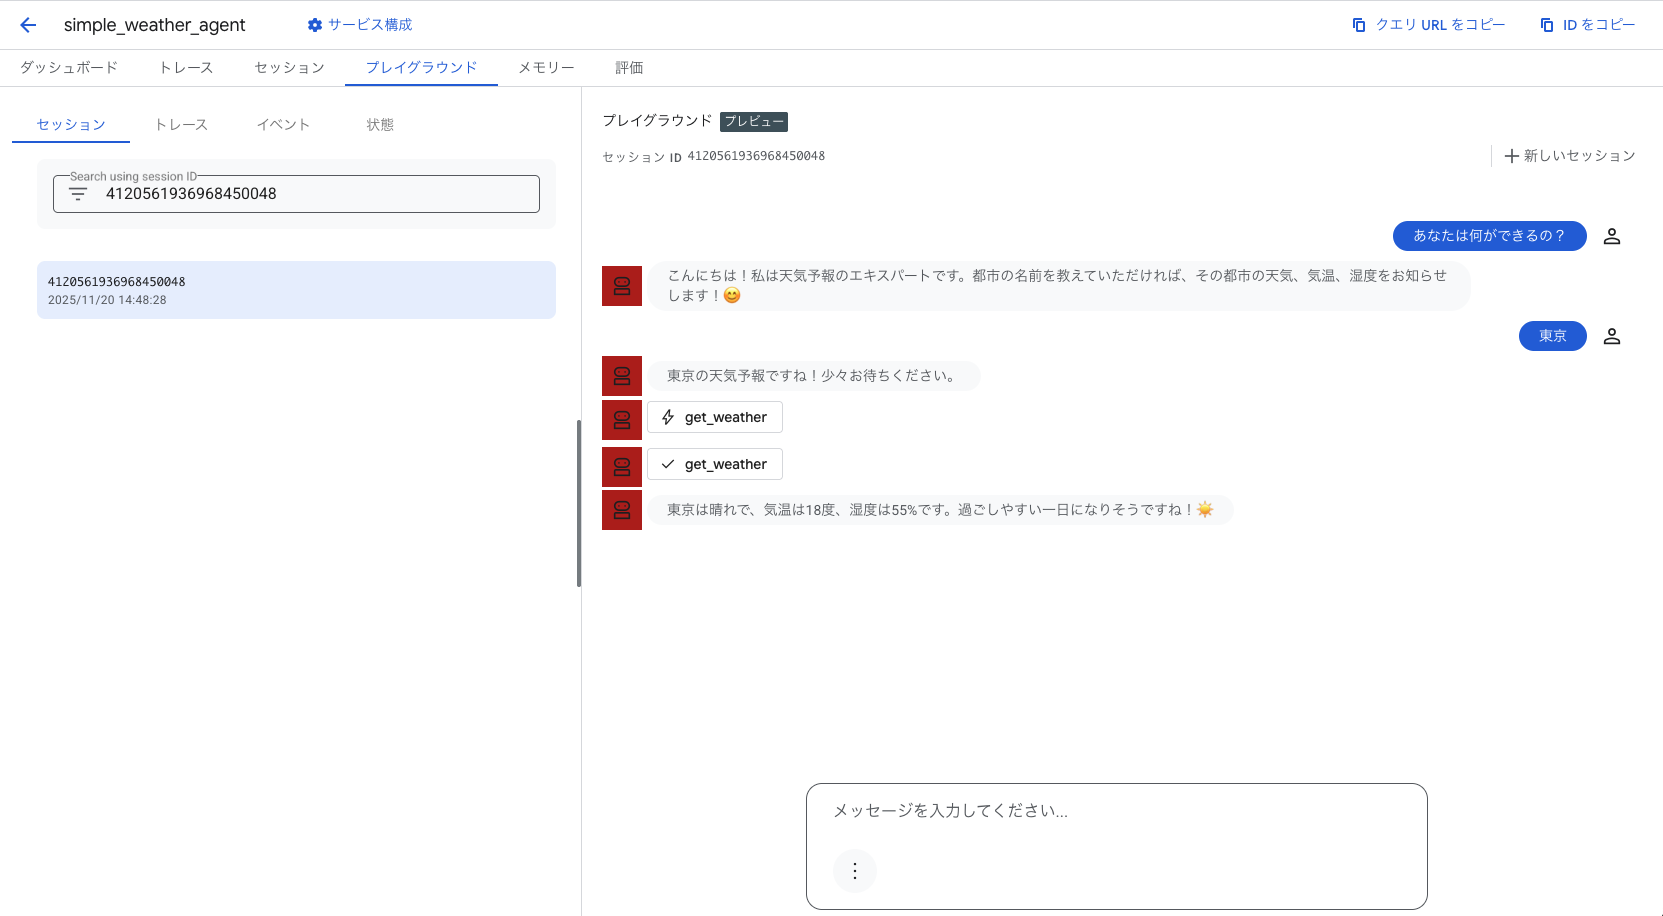This screenshot has height=916, width=1663.
Task: Go to the 評価 tab
Action: [x=629, y=68]
